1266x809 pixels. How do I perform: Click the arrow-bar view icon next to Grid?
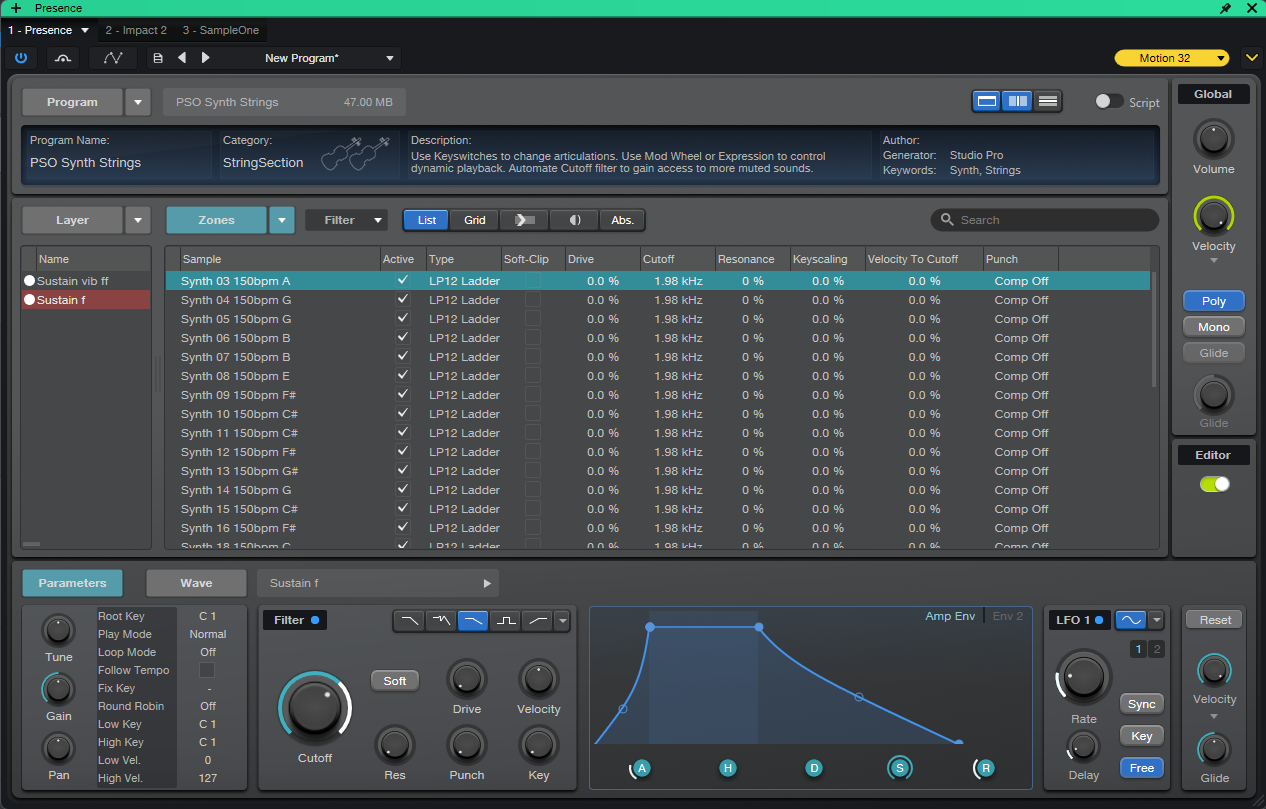point(525,220)
